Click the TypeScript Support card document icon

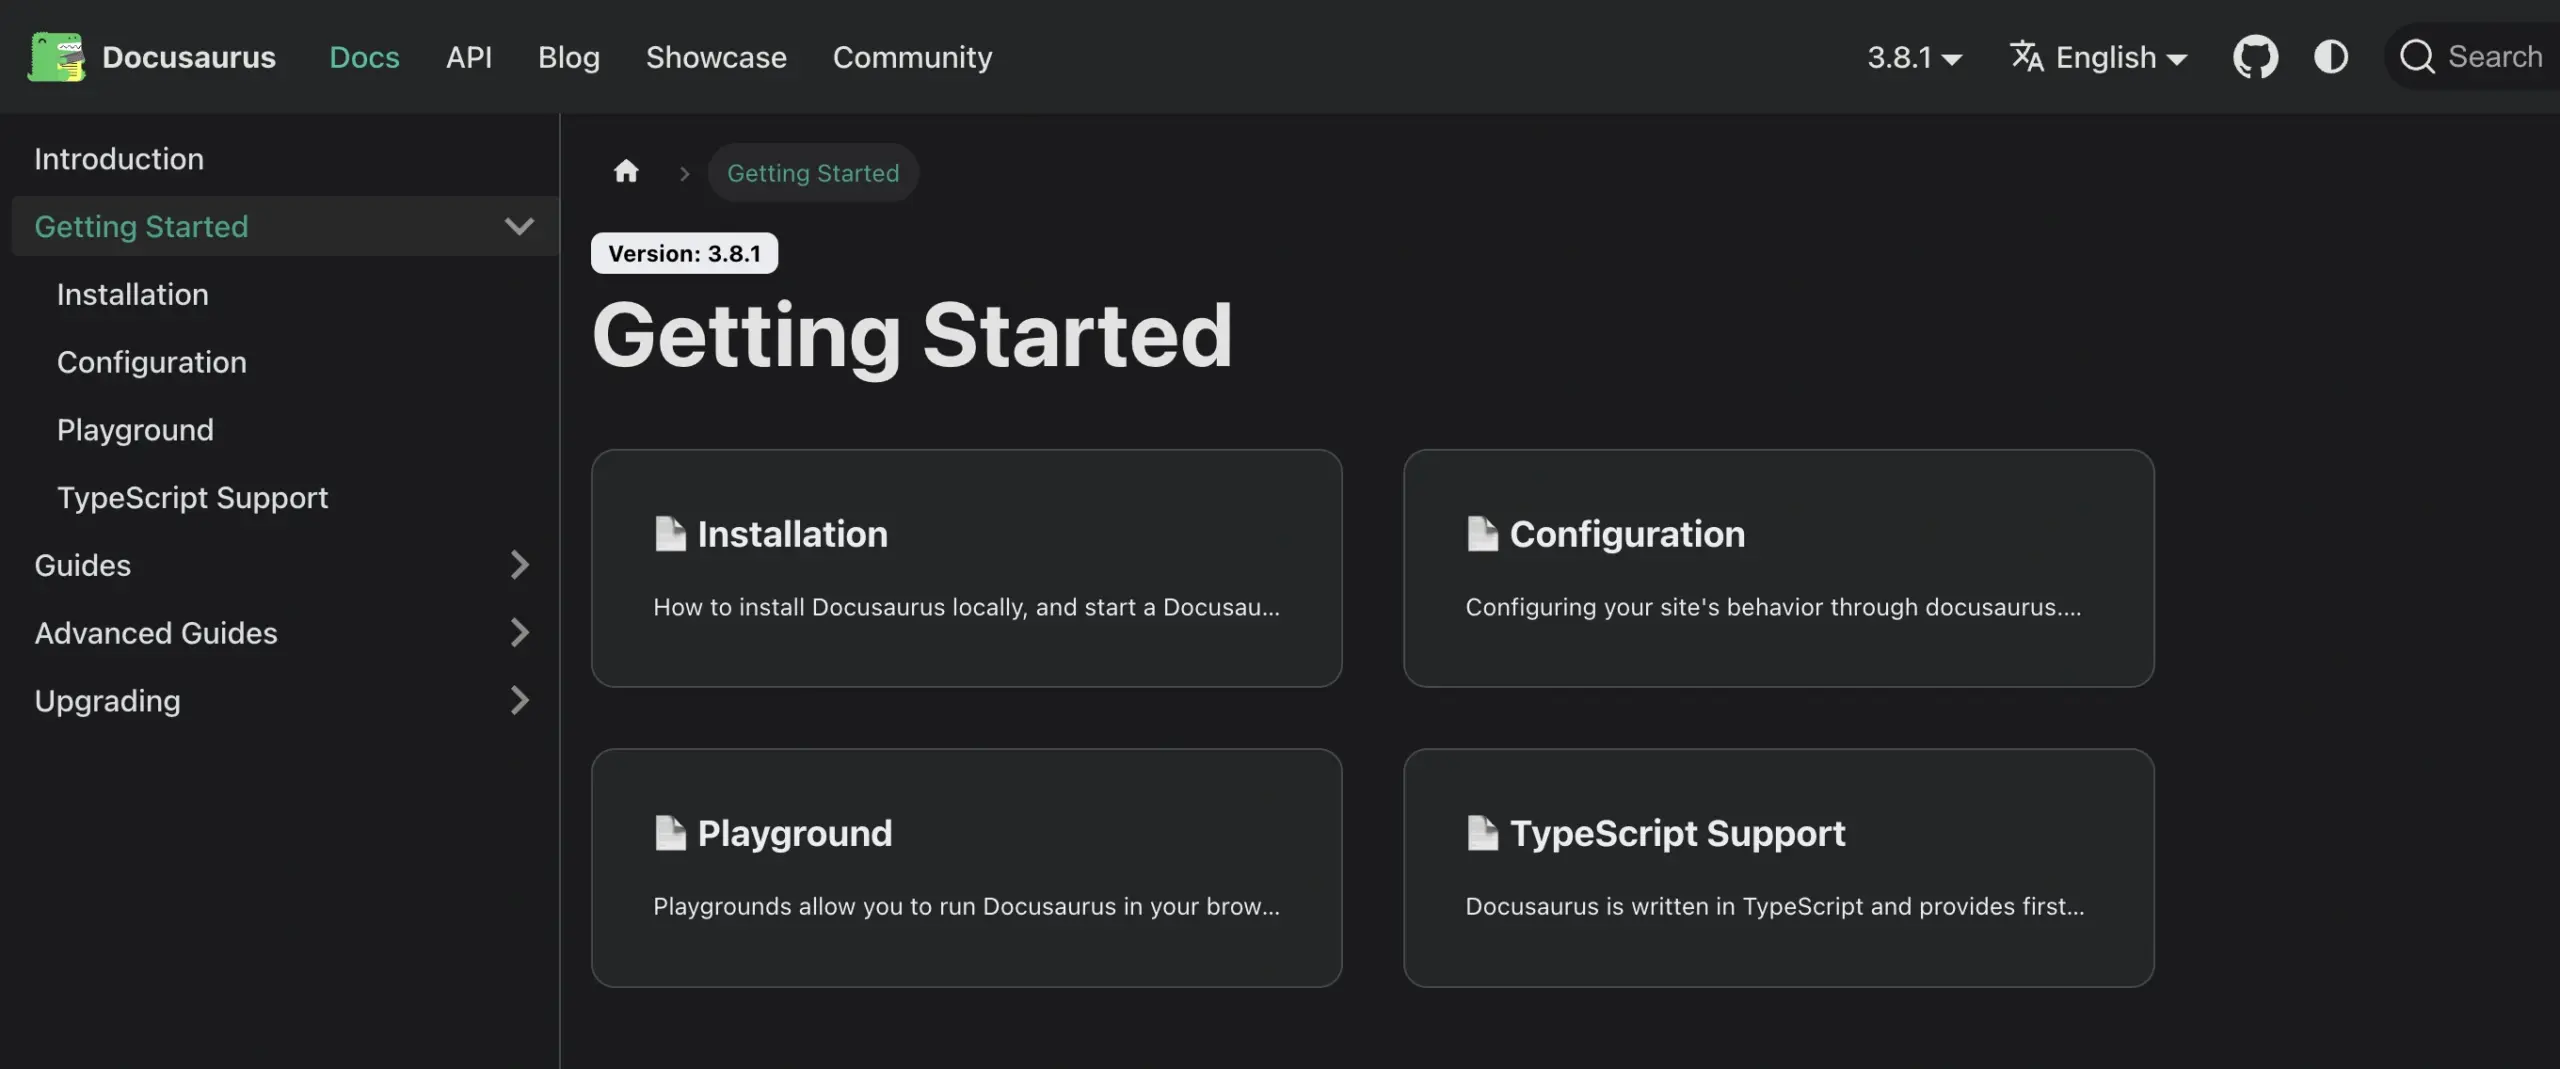click(x=1482, y=833)
